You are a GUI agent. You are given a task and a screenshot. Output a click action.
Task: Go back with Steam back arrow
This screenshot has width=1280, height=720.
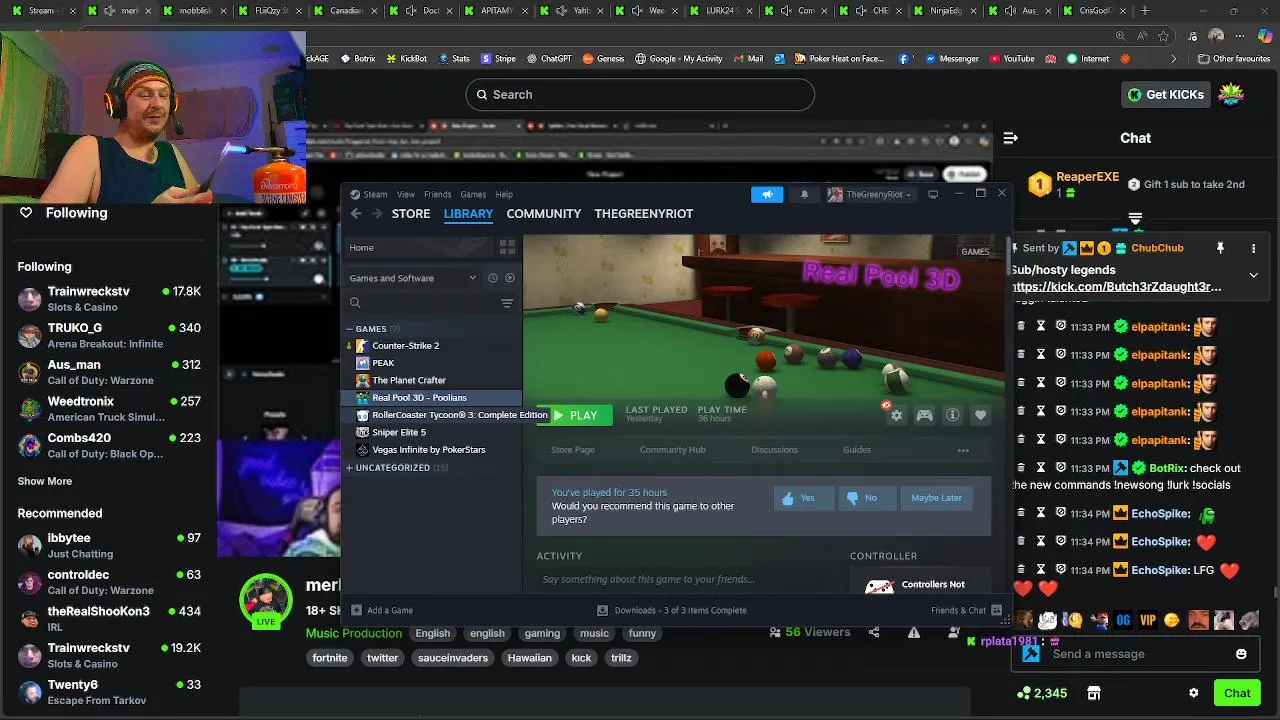(x=356, y=213)
